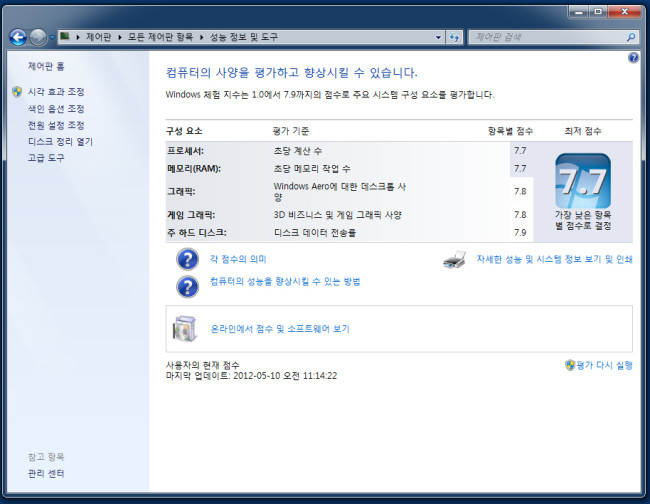Image resolution: width=650 pixels, height=504 pixels.
Task: Click the 최저 점수 column header
Action: pyautogui.click(x=583, y=131)
